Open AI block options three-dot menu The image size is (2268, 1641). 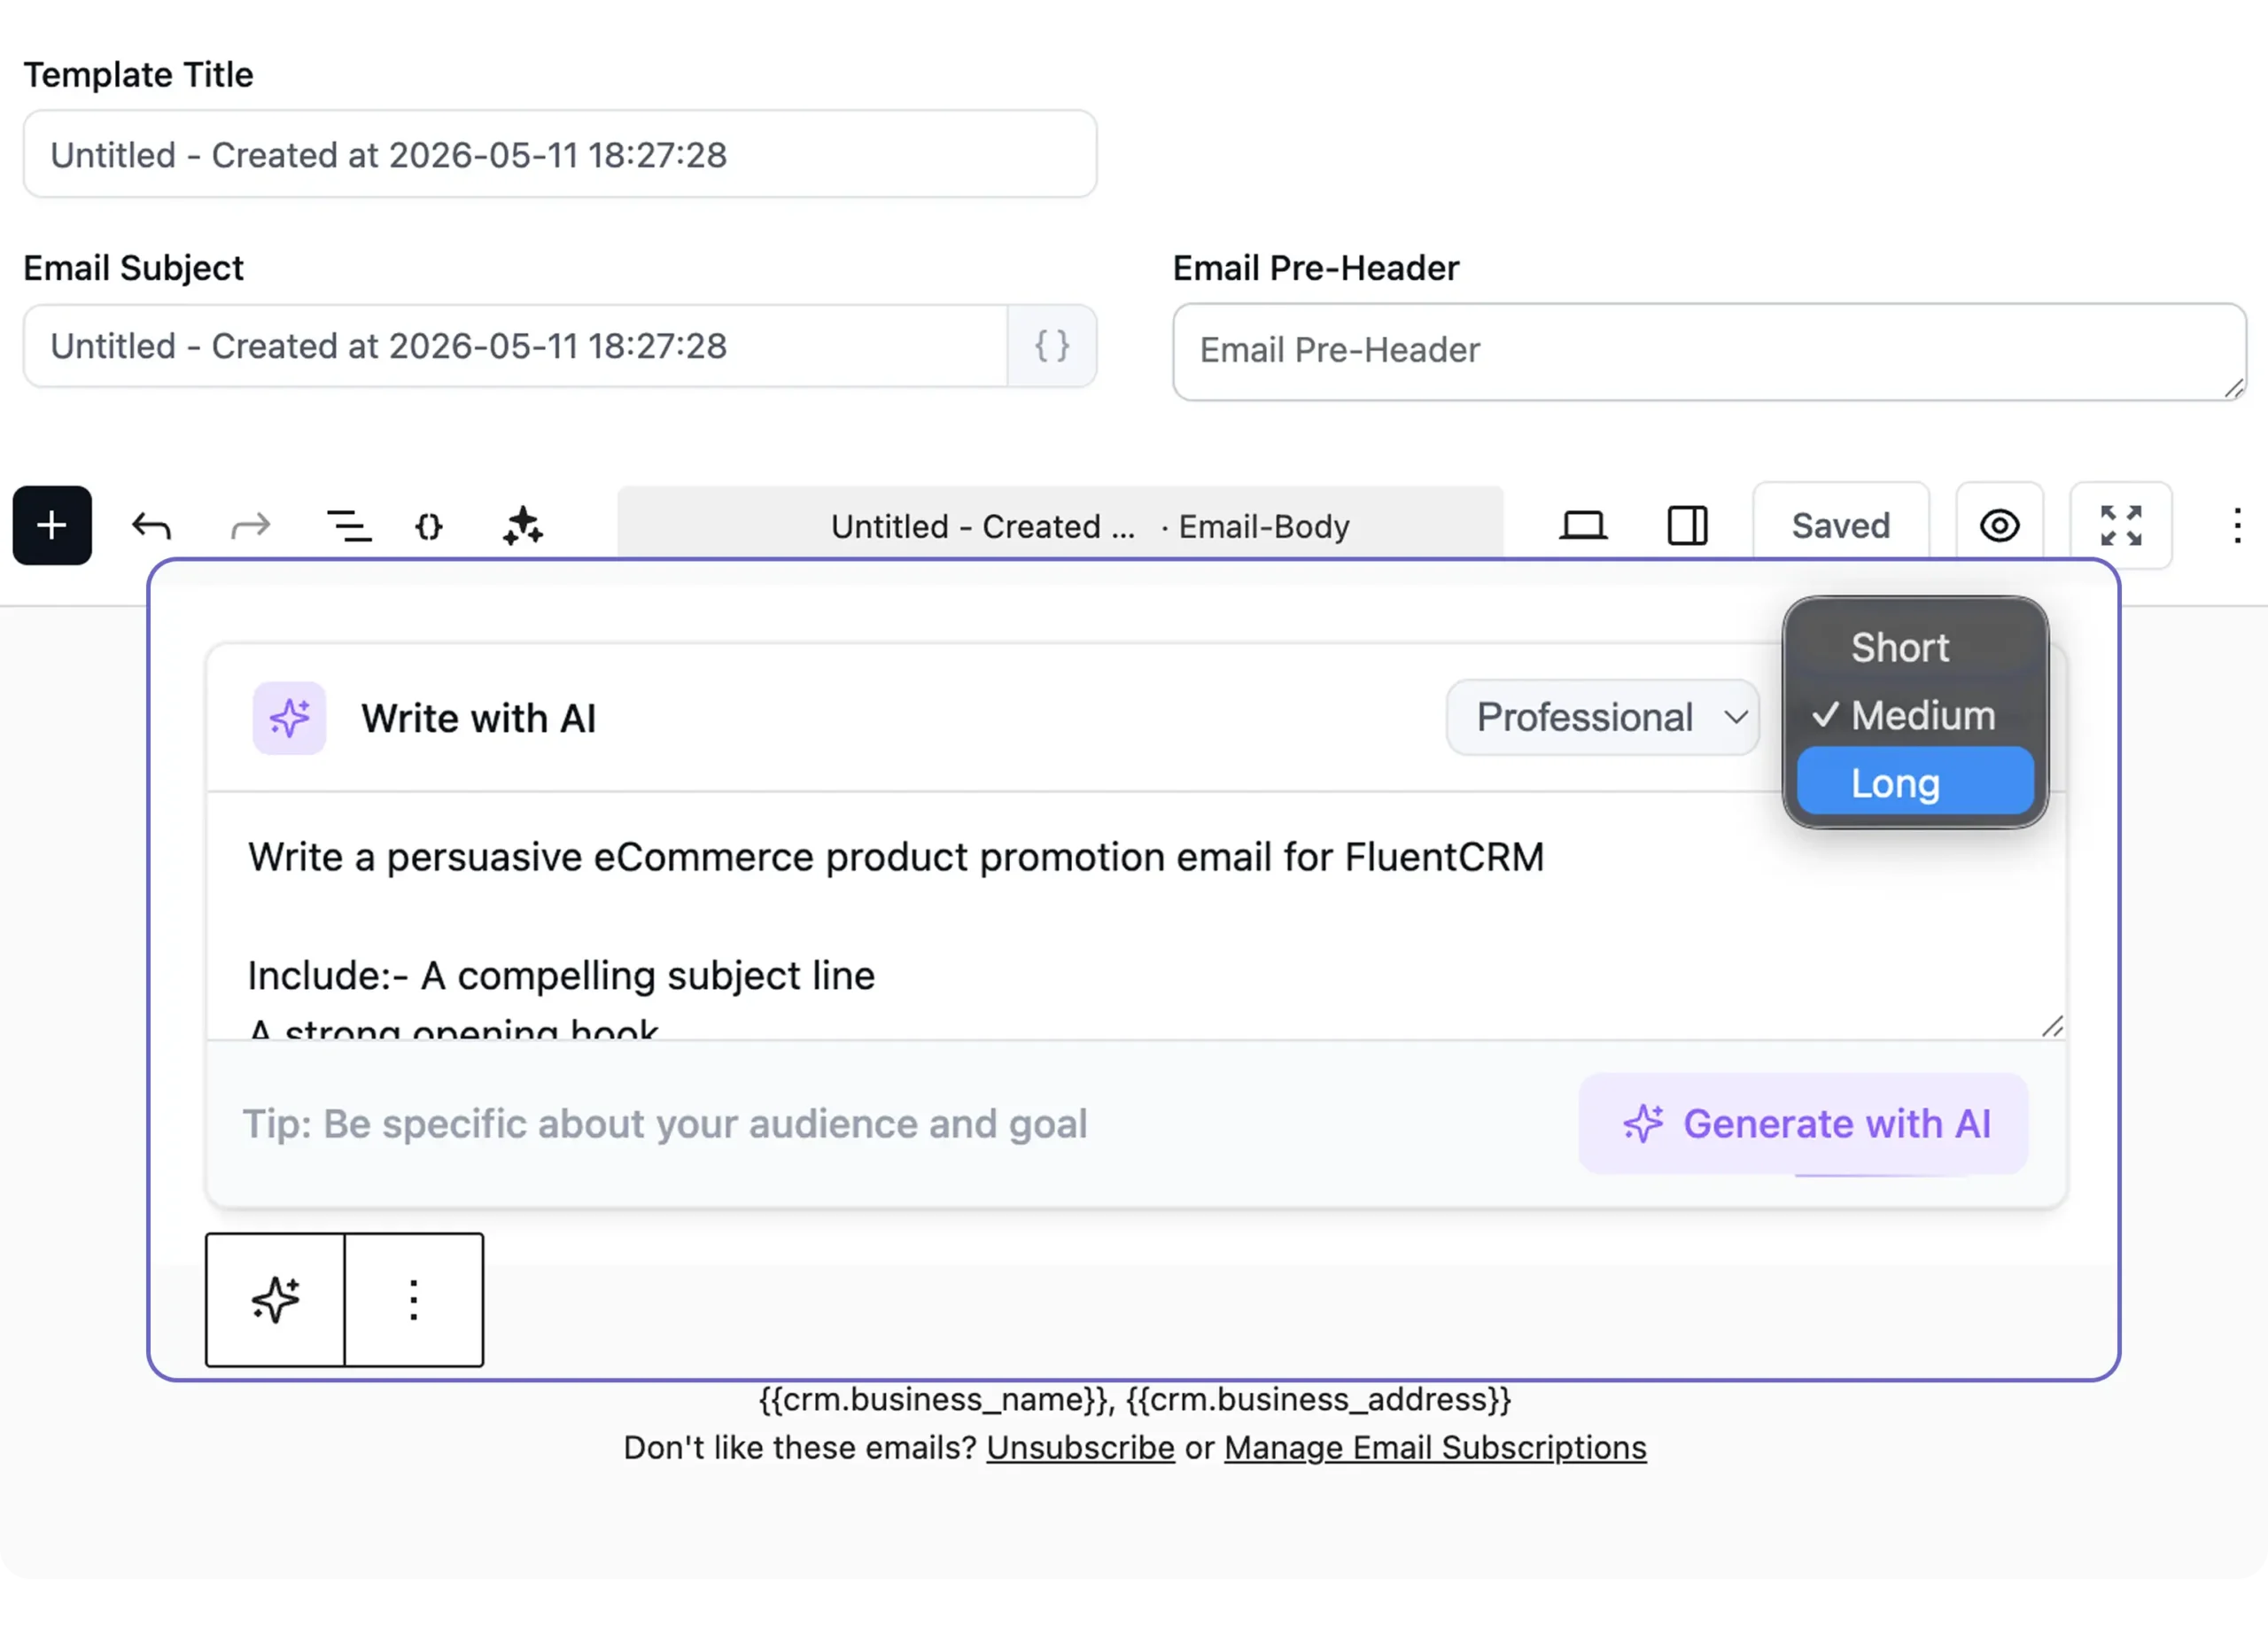click(414, 1300)
